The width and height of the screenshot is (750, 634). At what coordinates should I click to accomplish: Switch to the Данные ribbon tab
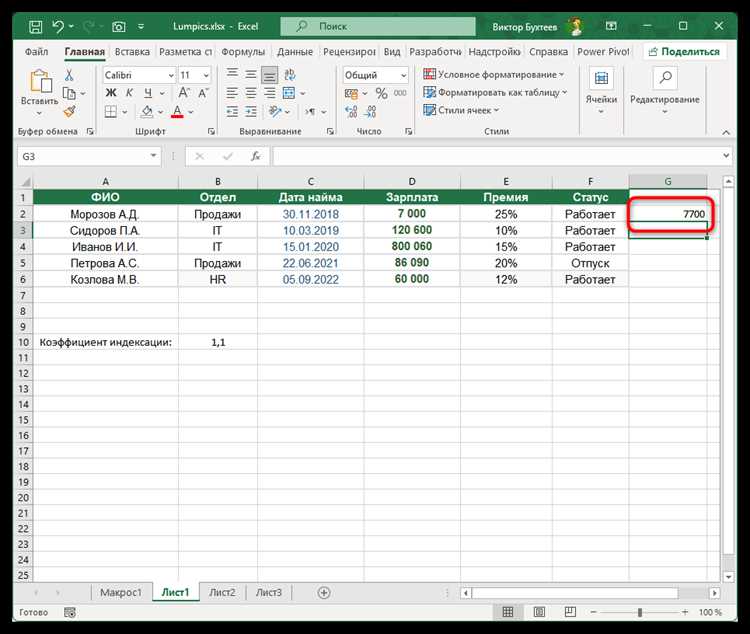click(x=295, y=52)
